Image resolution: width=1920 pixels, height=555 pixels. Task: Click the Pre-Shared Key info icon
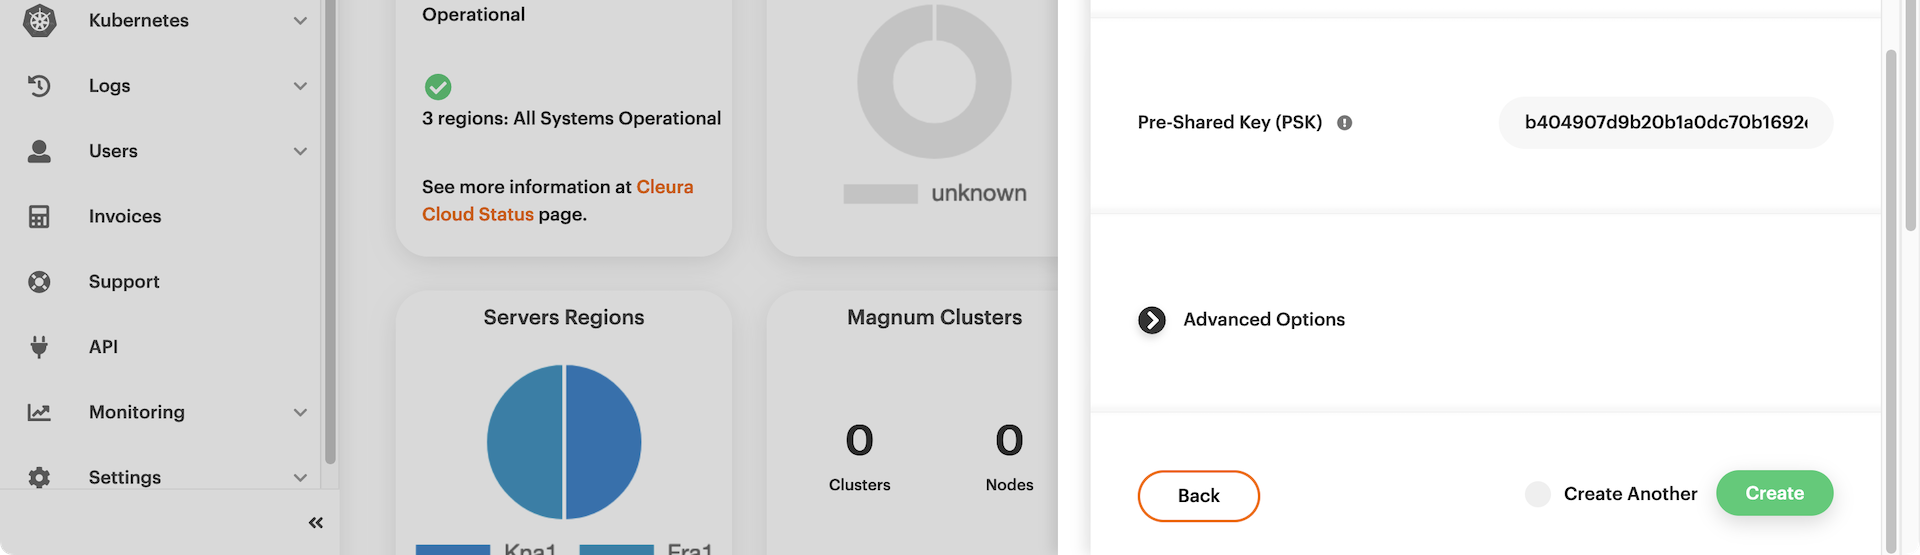(1345, 123)
